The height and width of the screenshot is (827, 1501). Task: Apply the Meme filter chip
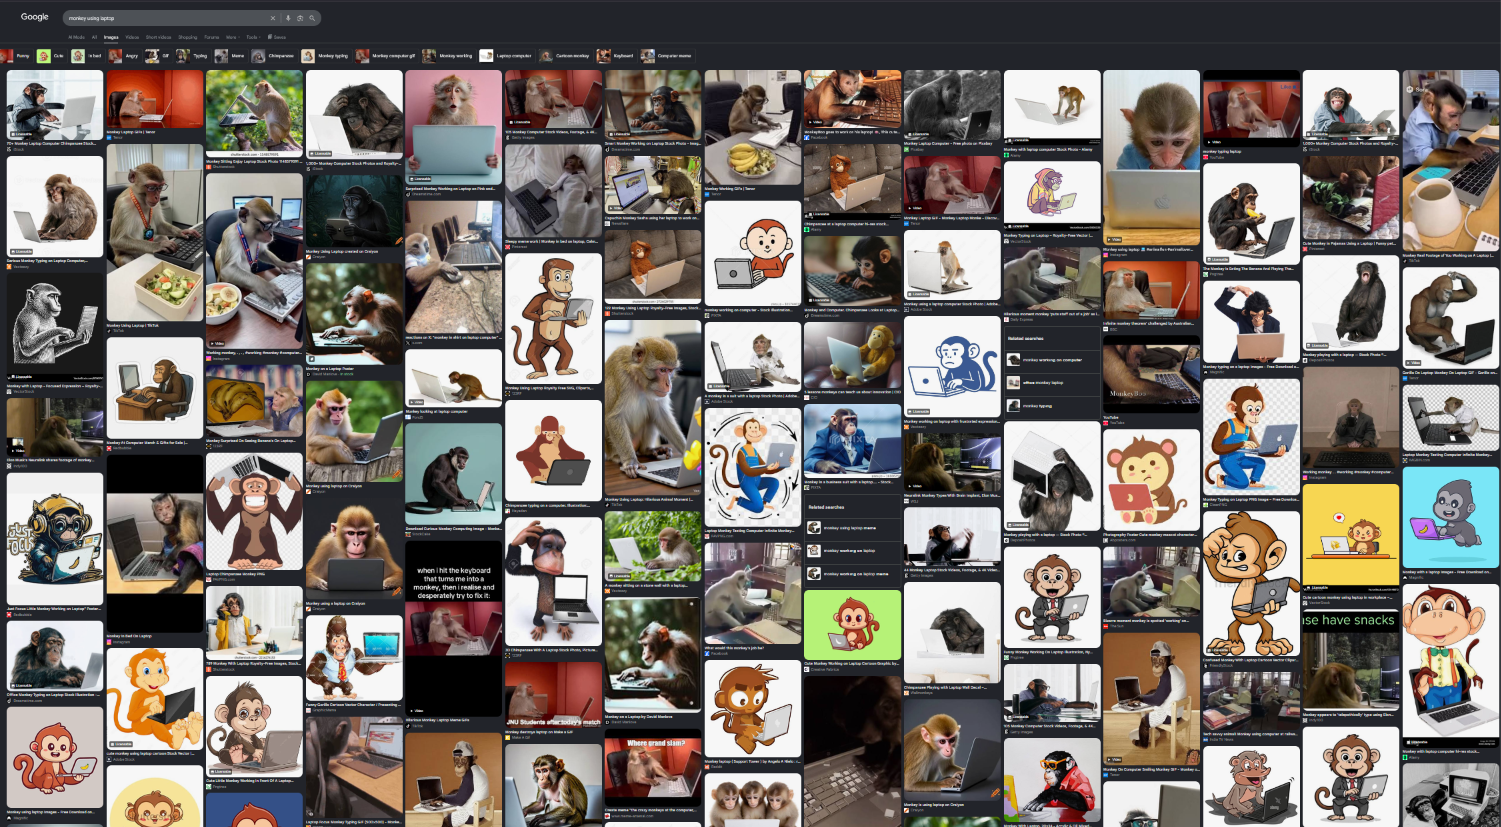point(230,56)
